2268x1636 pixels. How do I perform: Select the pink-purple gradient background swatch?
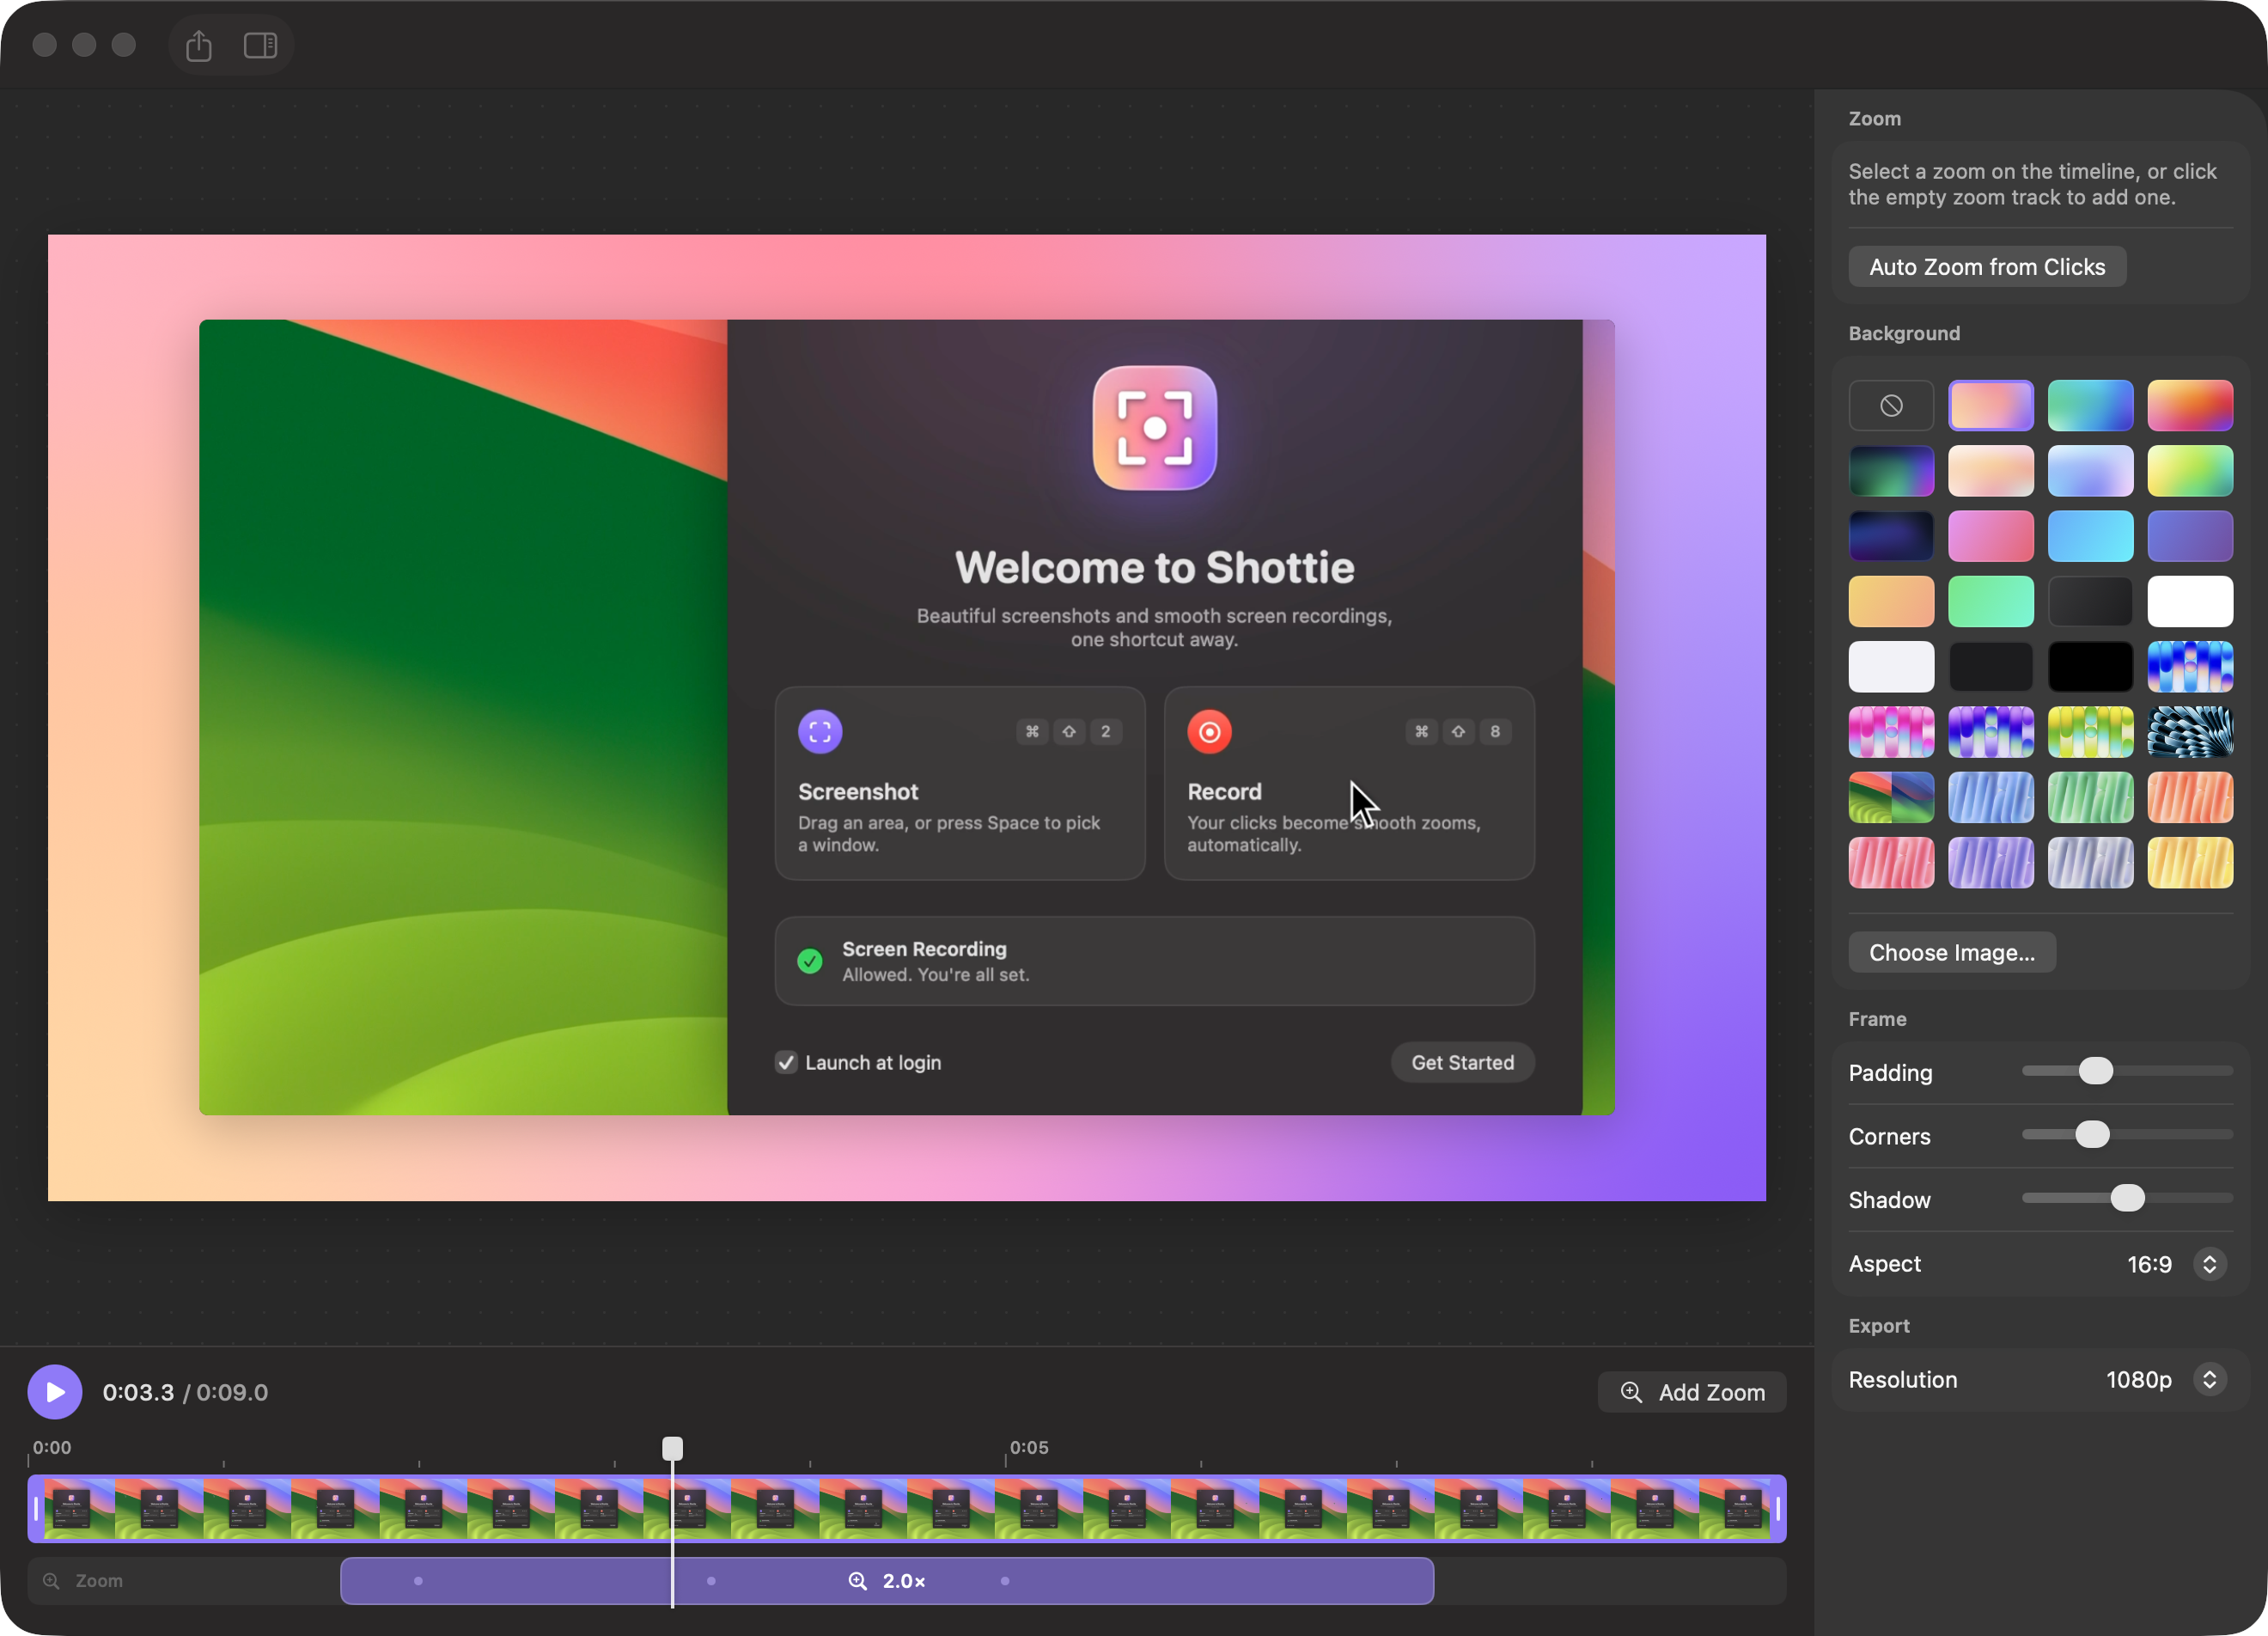(x=1991, y=406)
